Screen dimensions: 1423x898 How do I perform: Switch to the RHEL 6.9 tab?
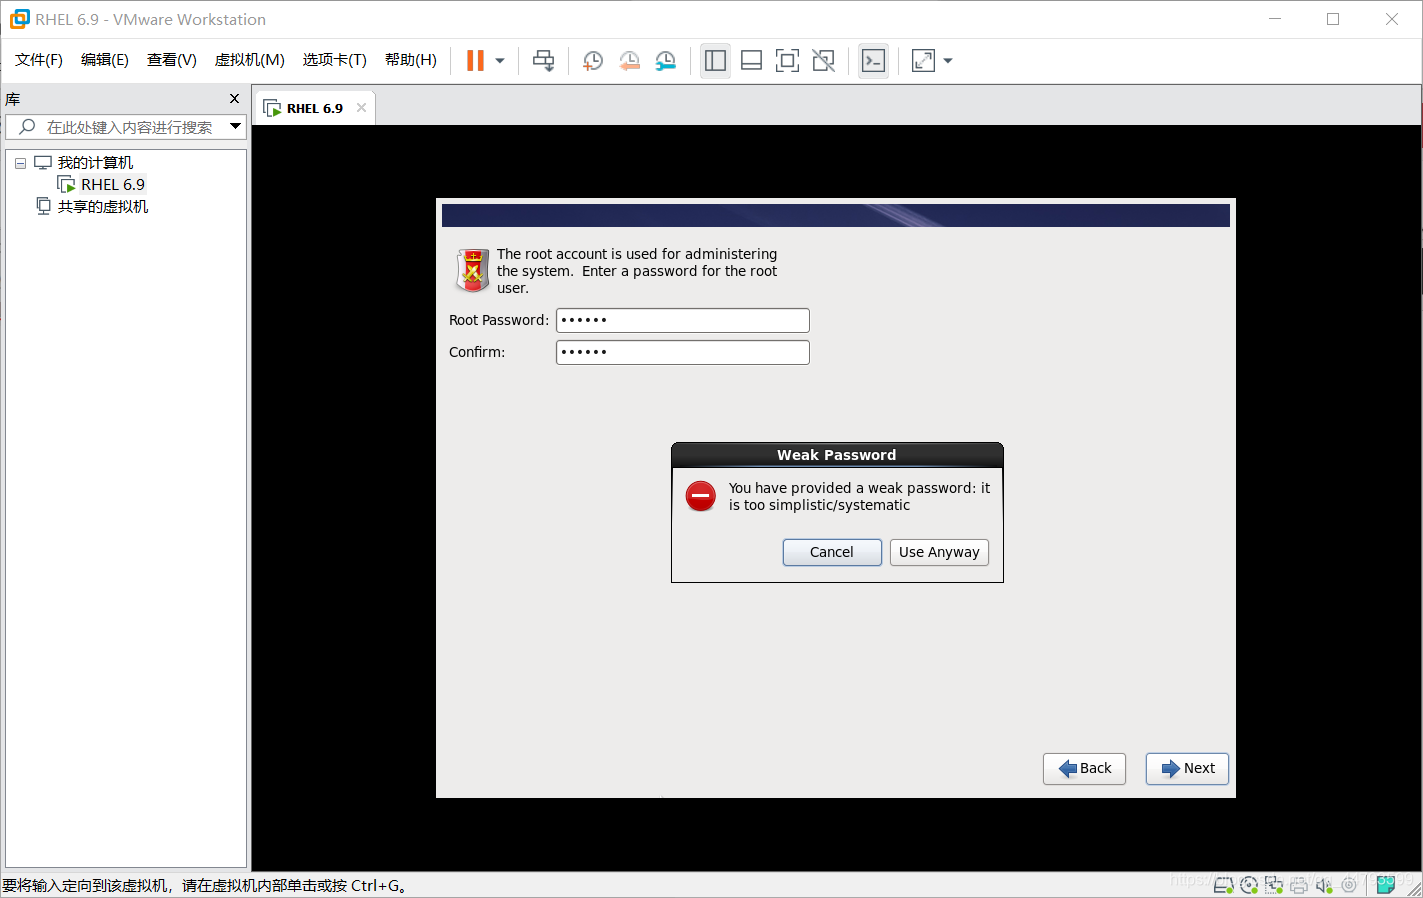pyautogui.click(x=314, y=108)
